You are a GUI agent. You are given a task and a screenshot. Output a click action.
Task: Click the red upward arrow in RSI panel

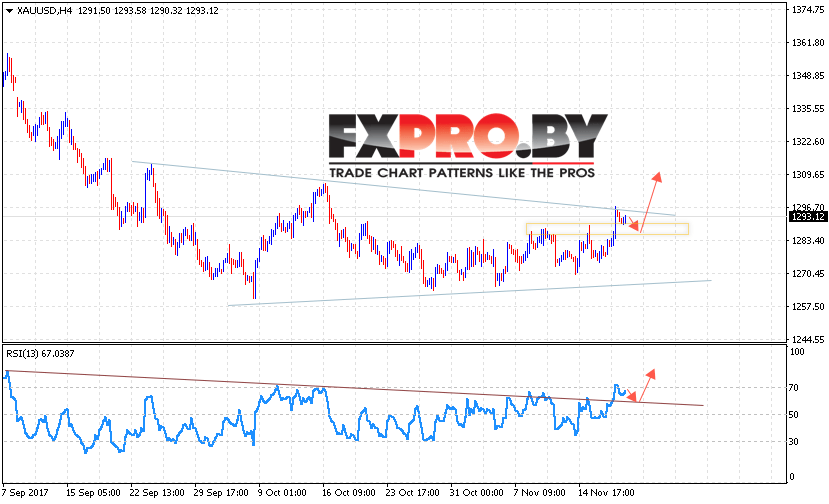point(647,385)
